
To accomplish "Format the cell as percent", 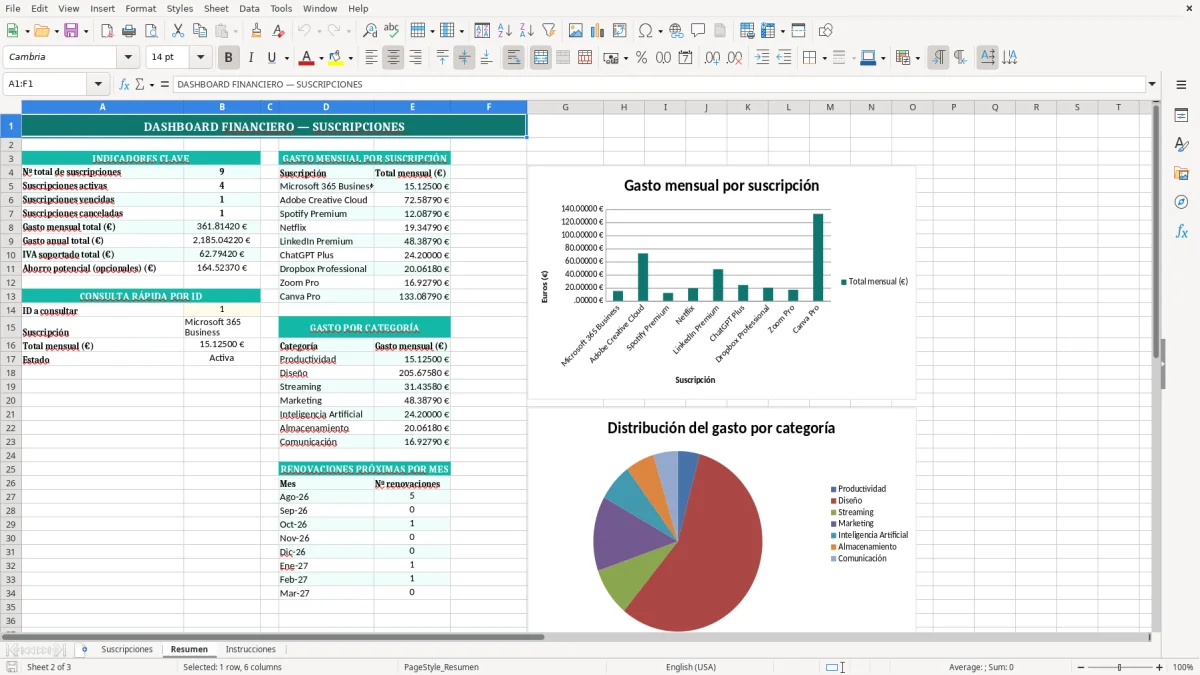I will point(642,58).
